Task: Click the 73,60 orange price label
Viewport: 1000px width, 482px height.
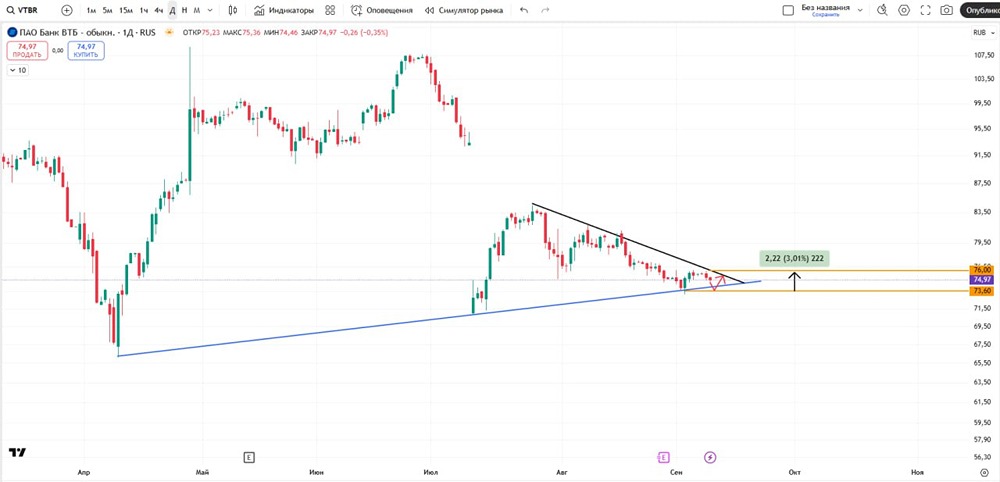Action: pyautogui.click(x=981, y=291)
